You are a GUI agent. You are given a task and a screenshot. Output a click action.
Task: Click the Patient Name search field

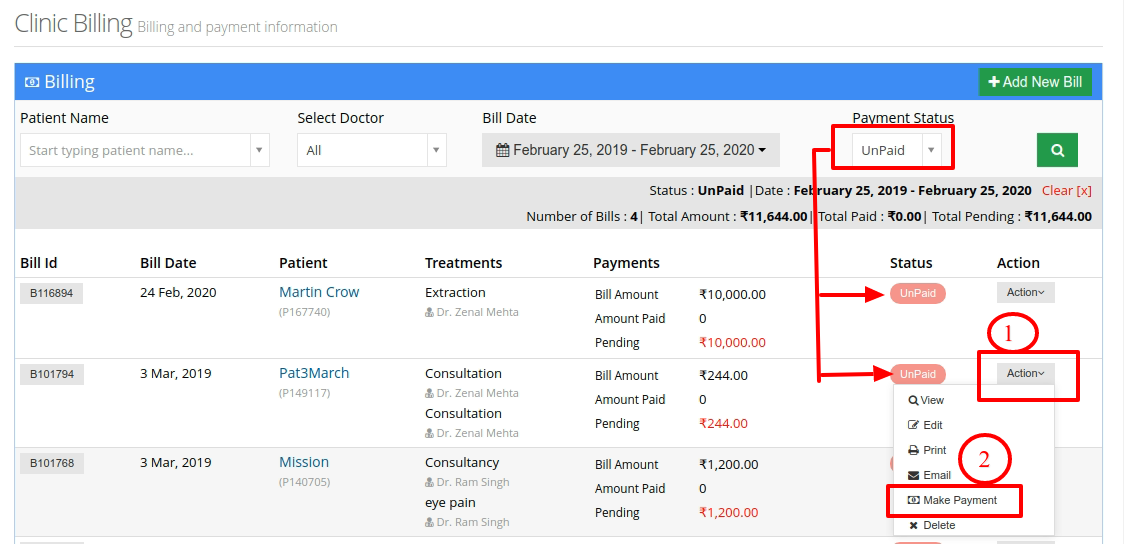(x=135, y=151)
